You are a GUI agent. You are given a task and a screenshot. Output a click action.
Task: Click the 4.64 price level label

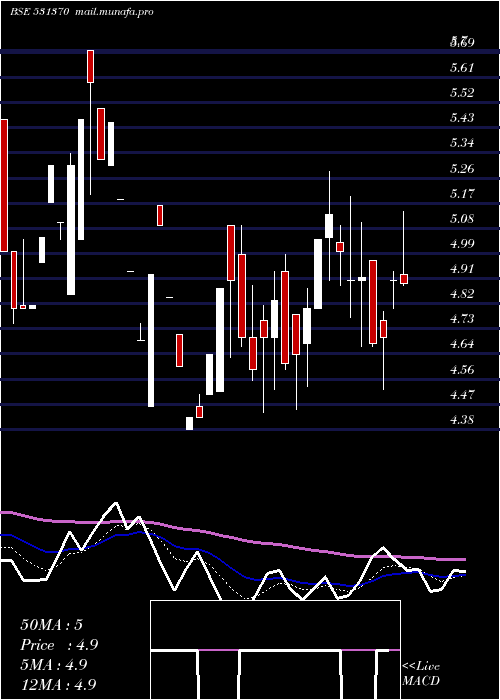click(462, 344)
